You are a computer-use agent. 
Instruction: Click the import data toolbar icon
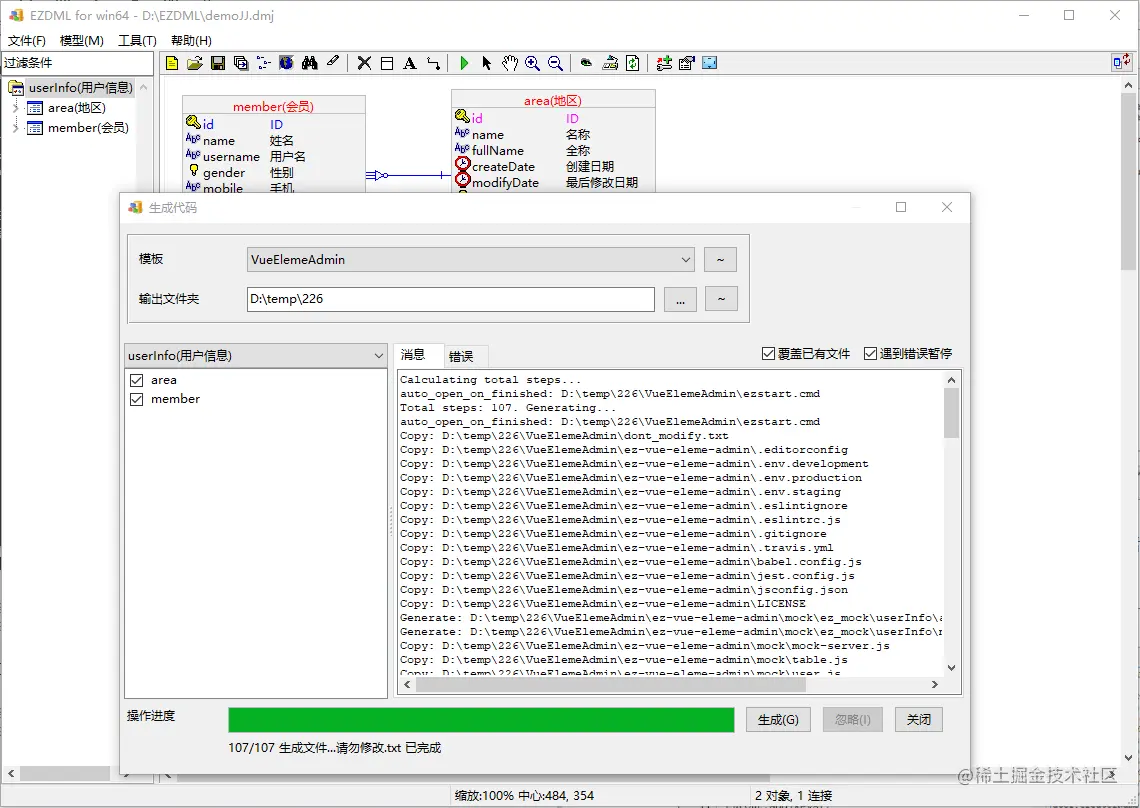point(610,63)
